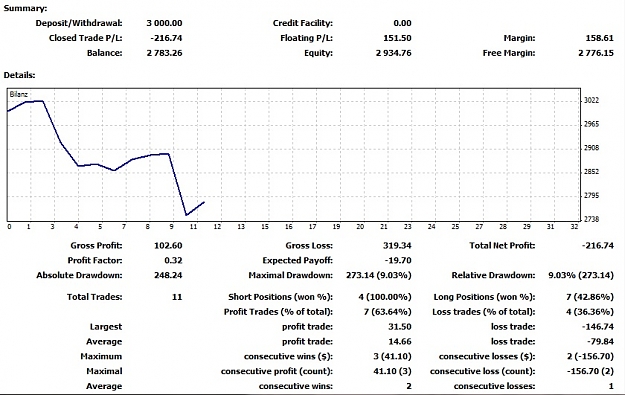Select Long Positions value 7 (42.86%)
Viewport: 625px width, 395px height.
pos(590,297)
